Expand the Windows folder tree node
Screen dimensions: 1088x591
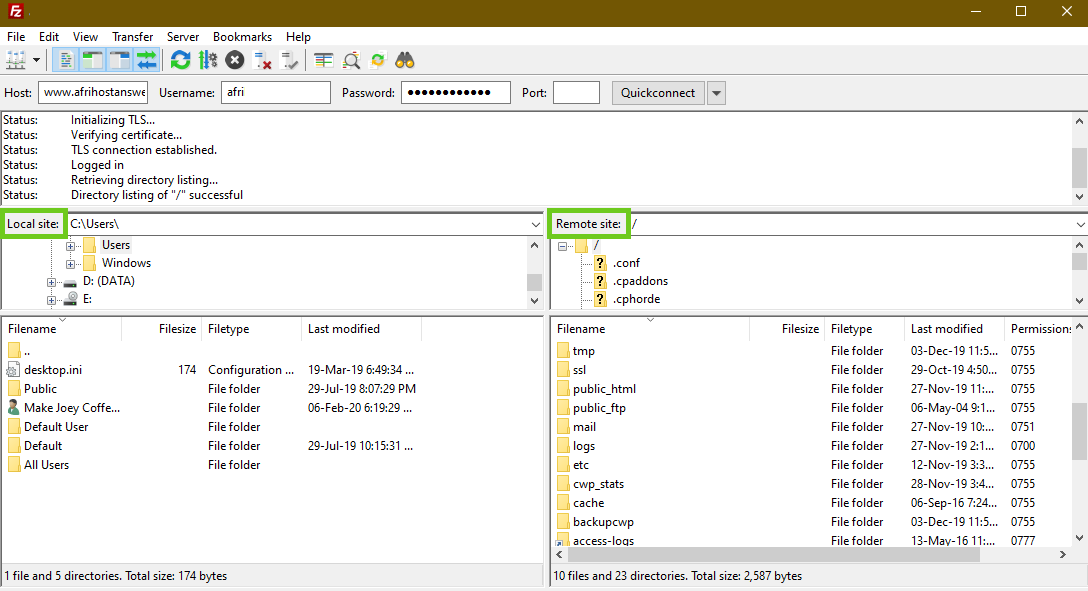pyautogui.click(x=71, y=264)
